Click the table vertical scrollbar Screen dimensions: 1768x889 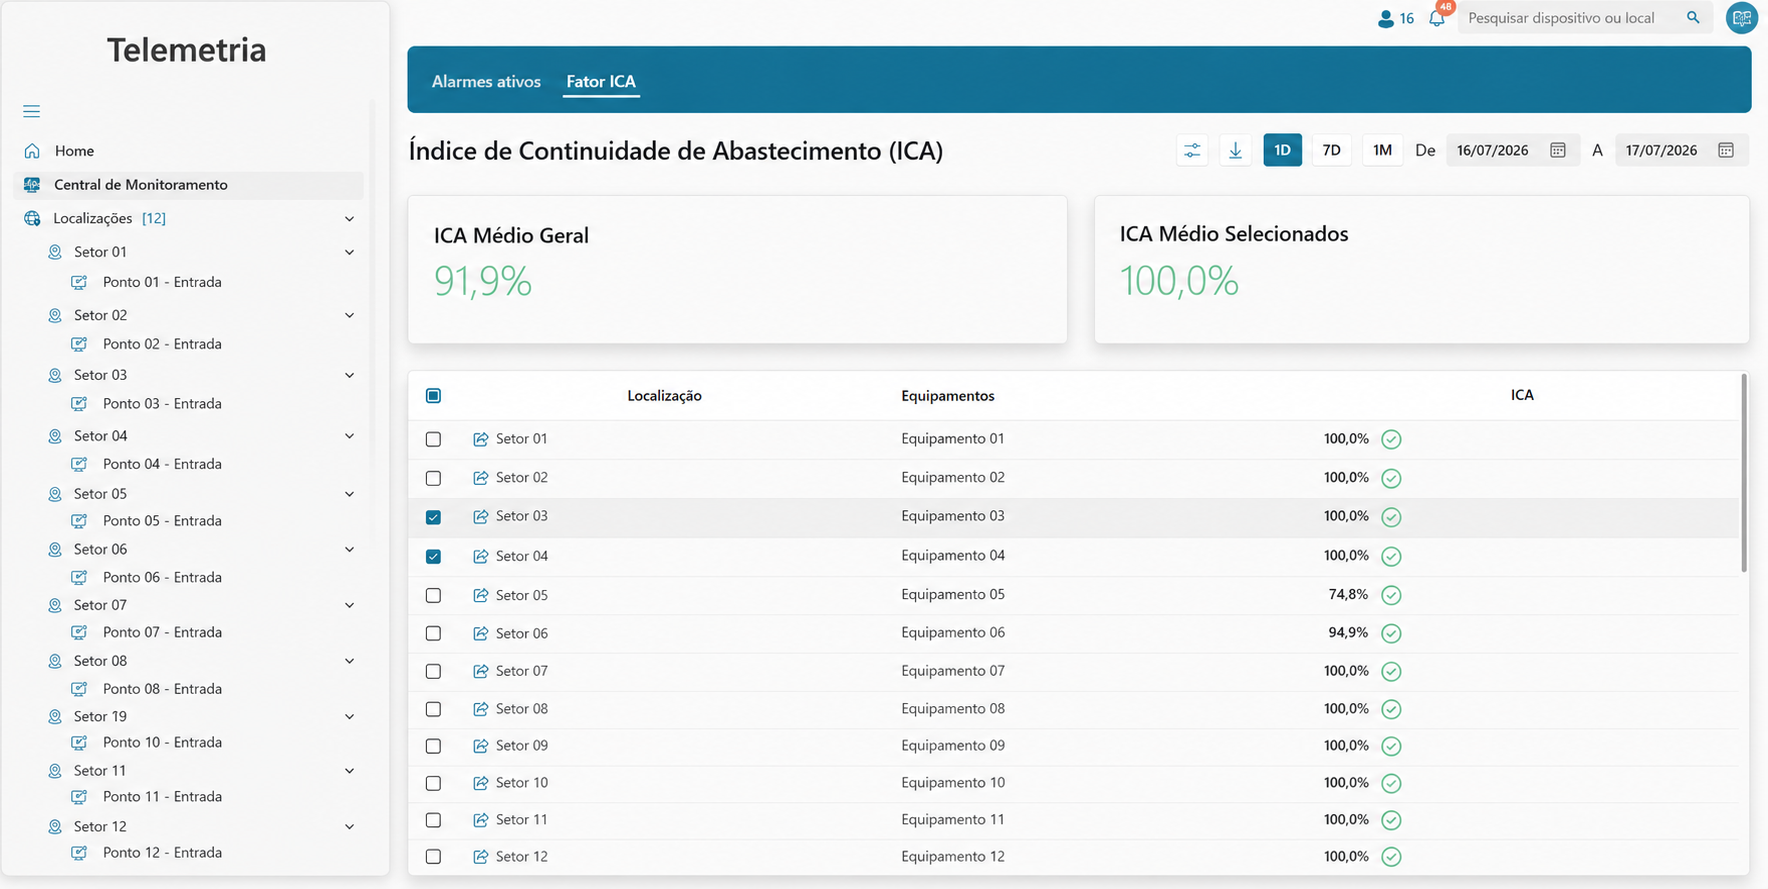1744,473
